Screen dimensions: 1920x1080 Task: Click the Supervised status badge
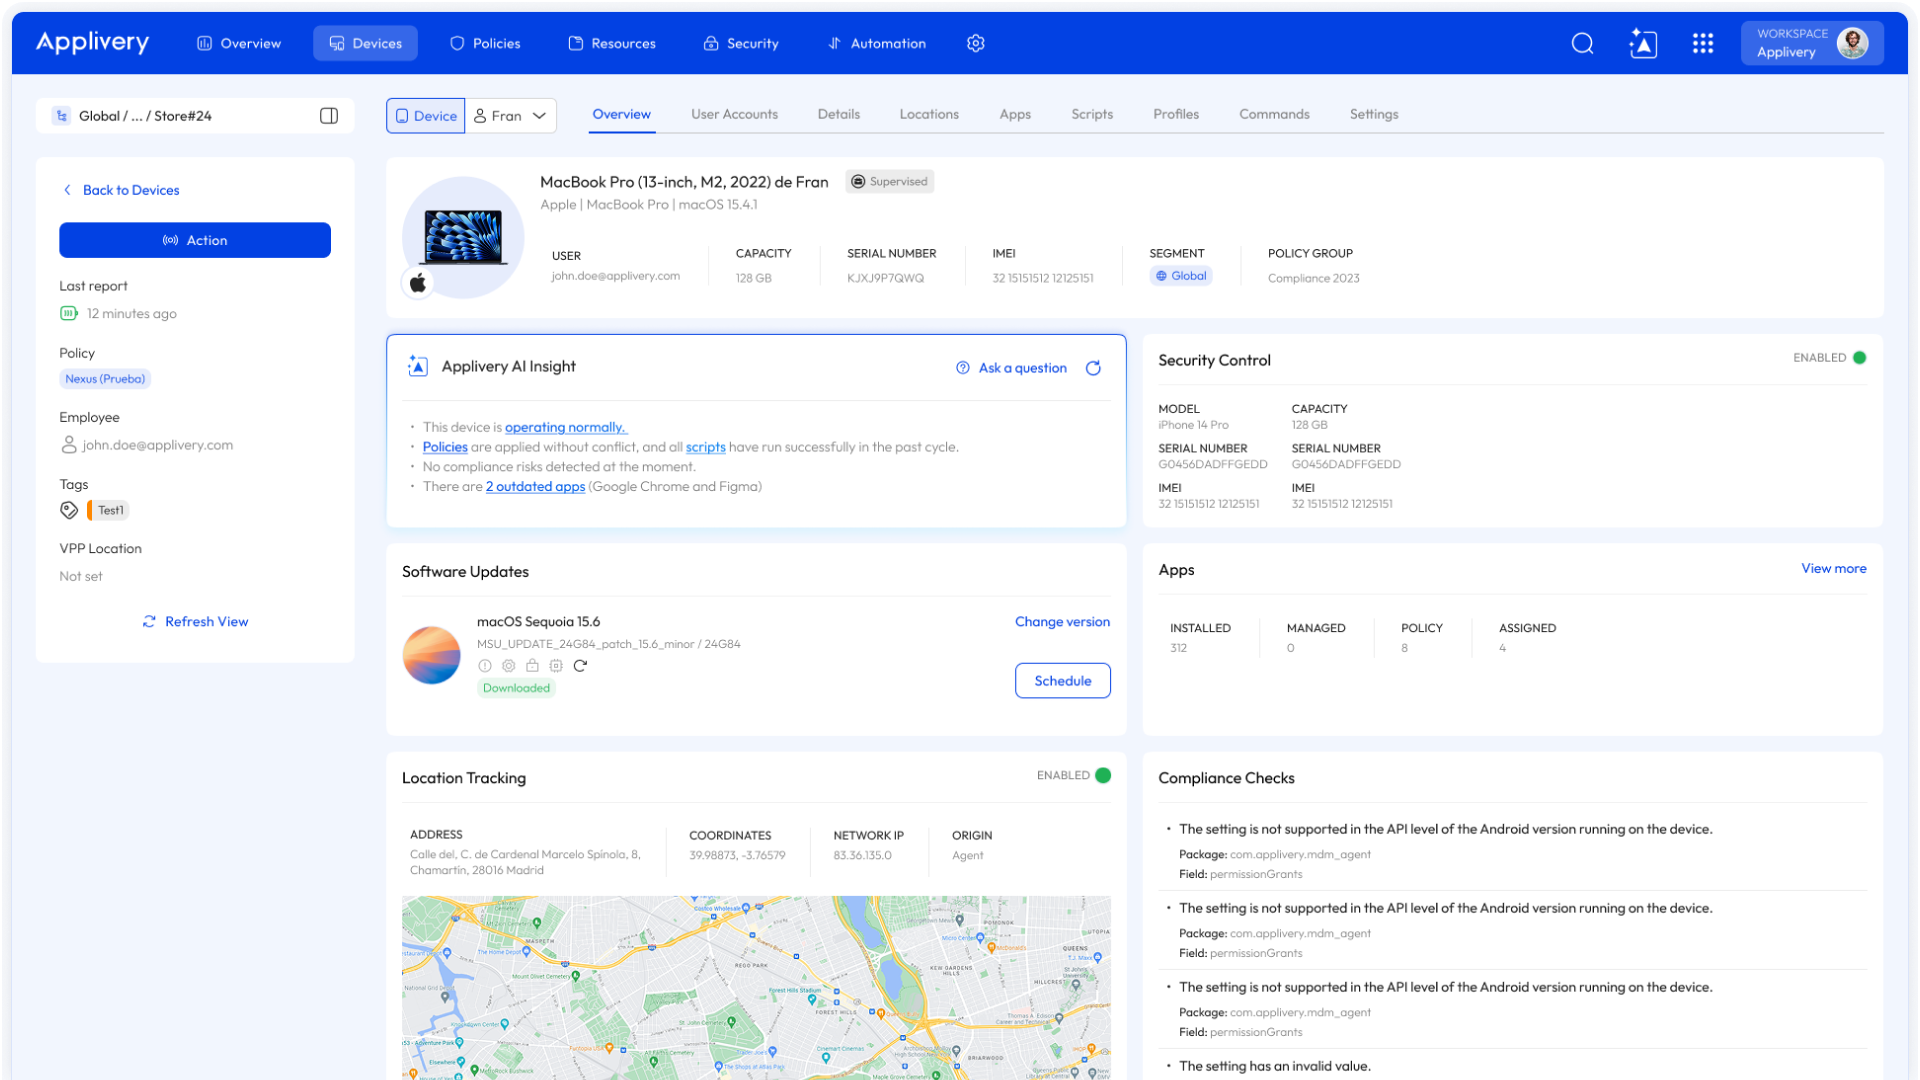[889, 181]
